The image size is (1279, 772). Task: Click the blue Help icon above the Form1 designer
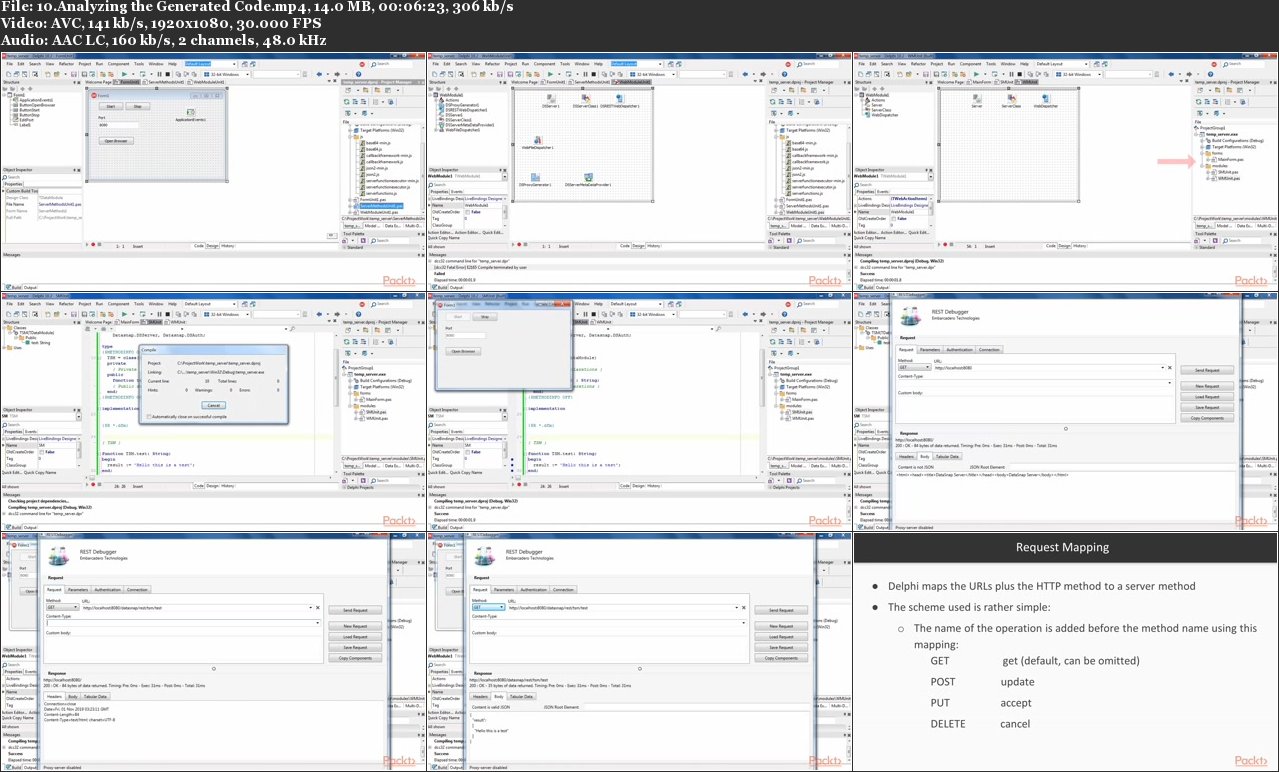pos(359,74)
